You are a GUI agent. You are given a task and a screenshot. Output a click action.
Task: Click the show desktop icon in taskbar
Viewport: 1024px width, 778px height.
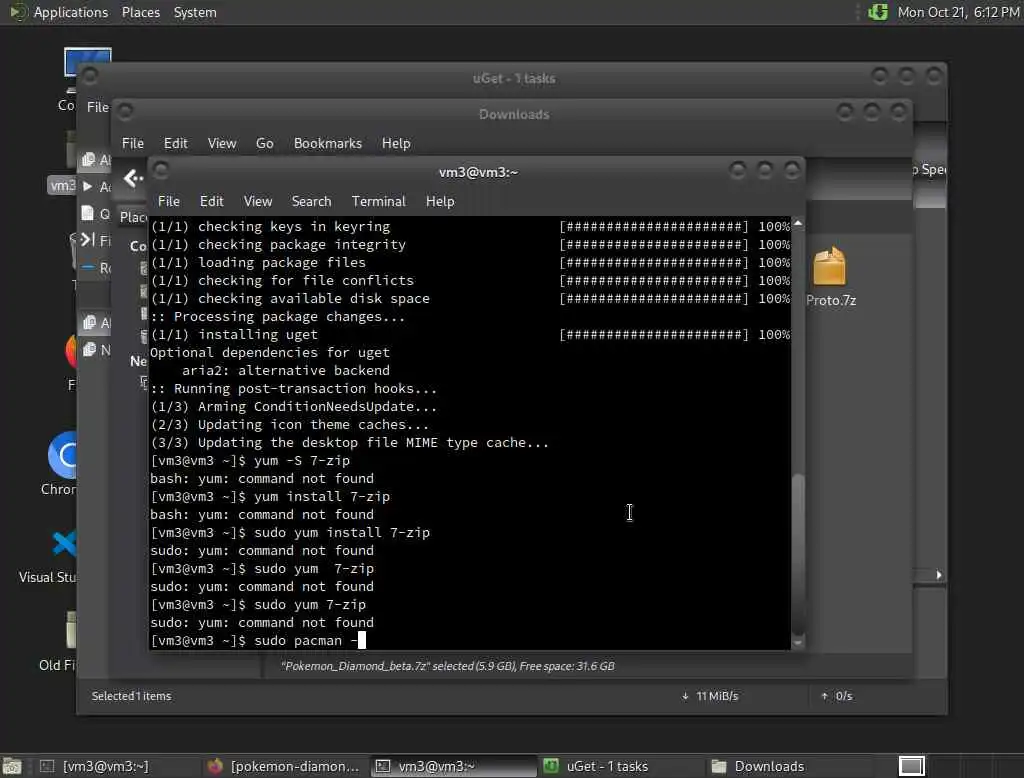(12, 766)
